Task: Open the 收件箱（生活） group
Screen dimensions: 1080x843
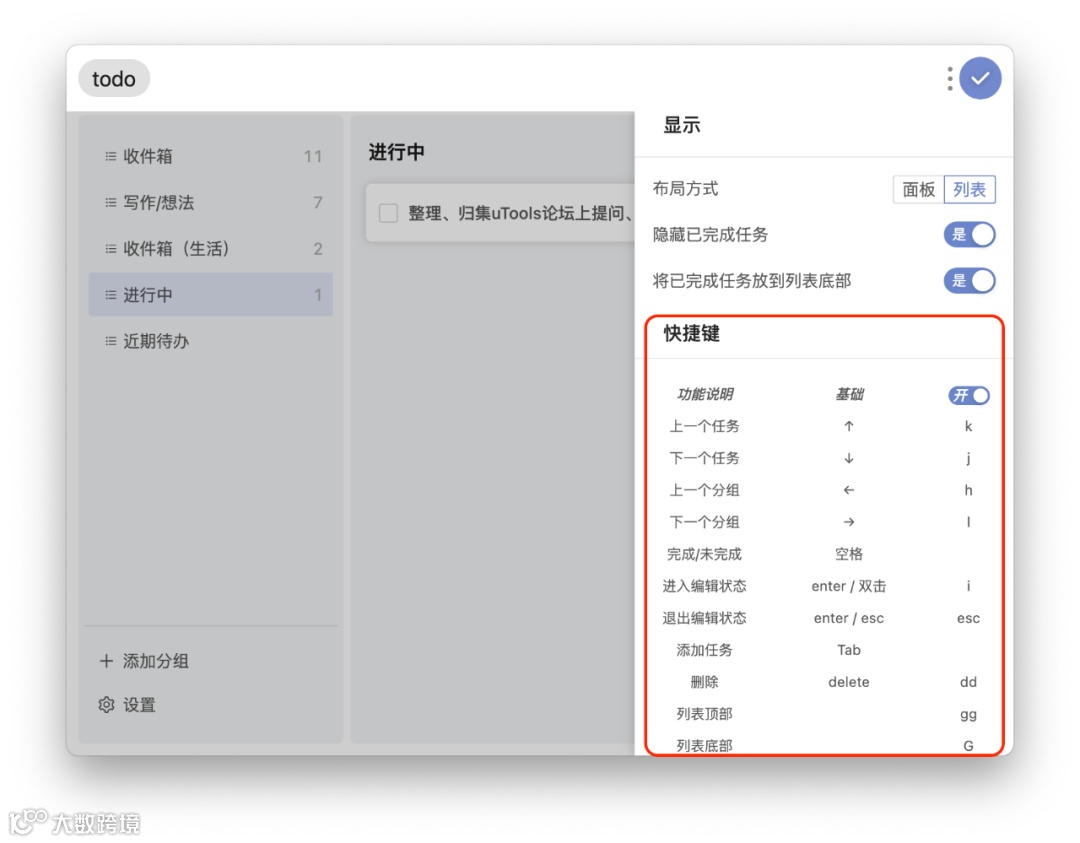Action: pyautogui.click(x=211, y=249)
